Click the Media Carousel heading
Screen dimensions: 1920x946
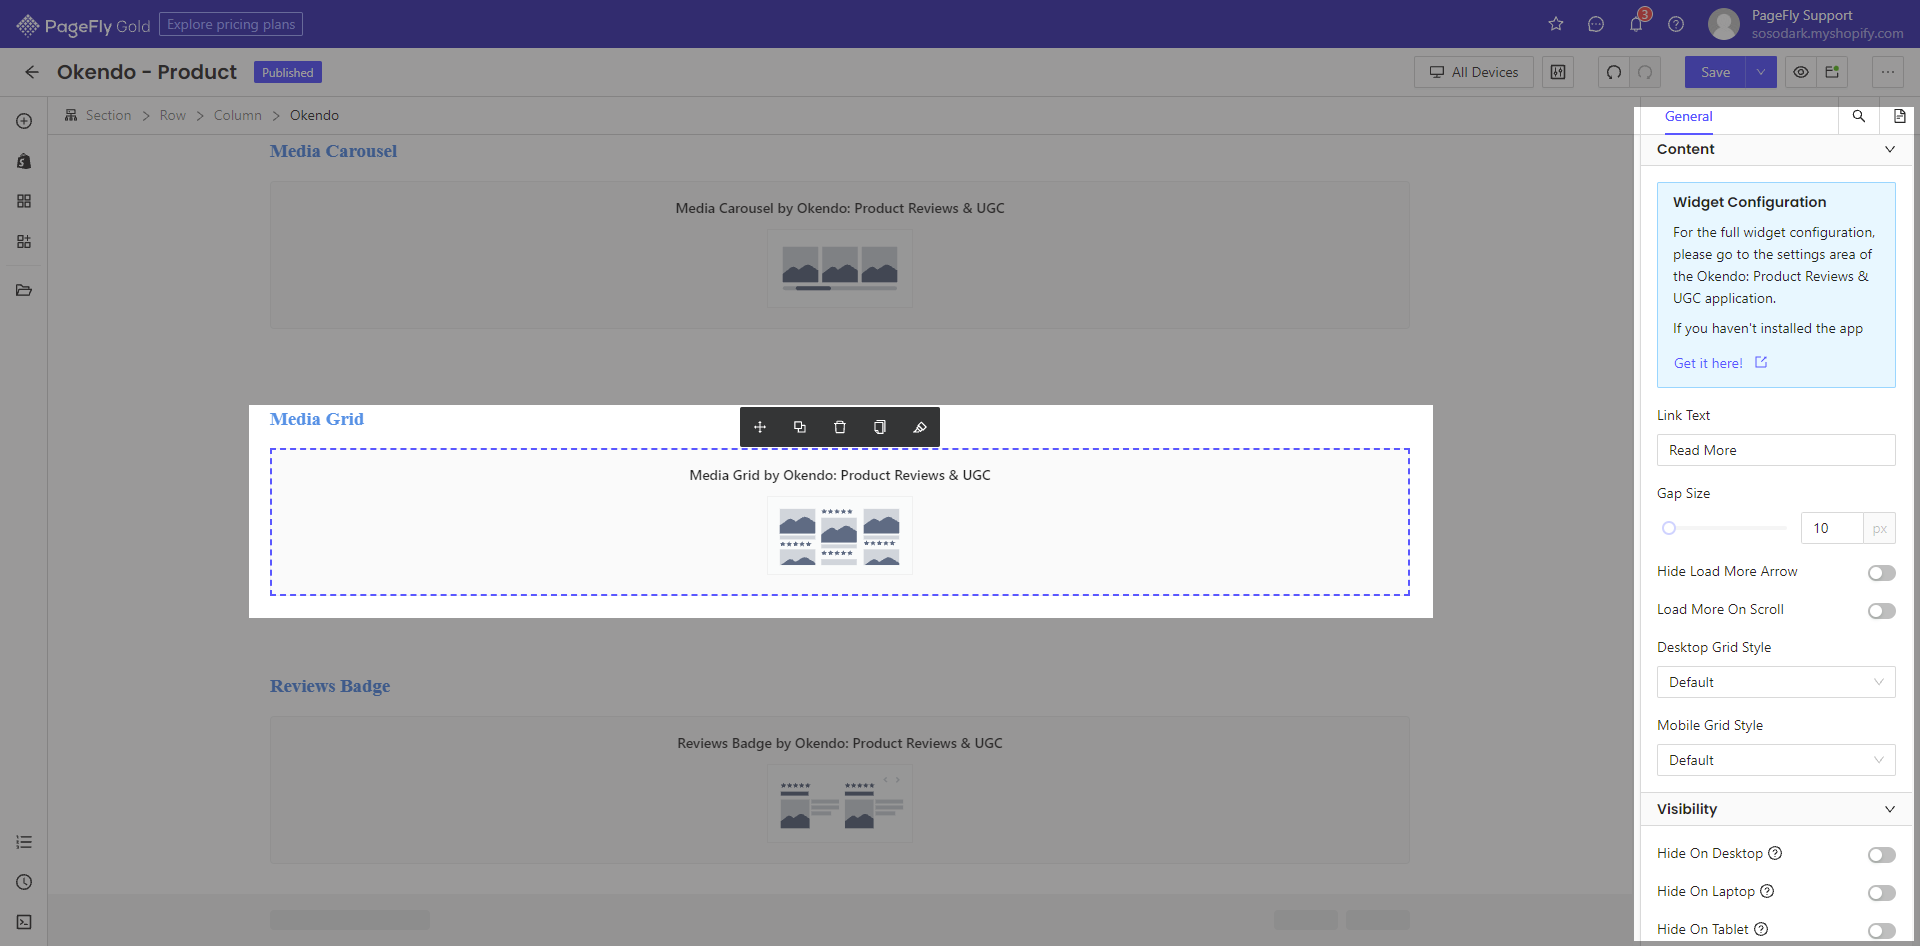tap(333, 151)
